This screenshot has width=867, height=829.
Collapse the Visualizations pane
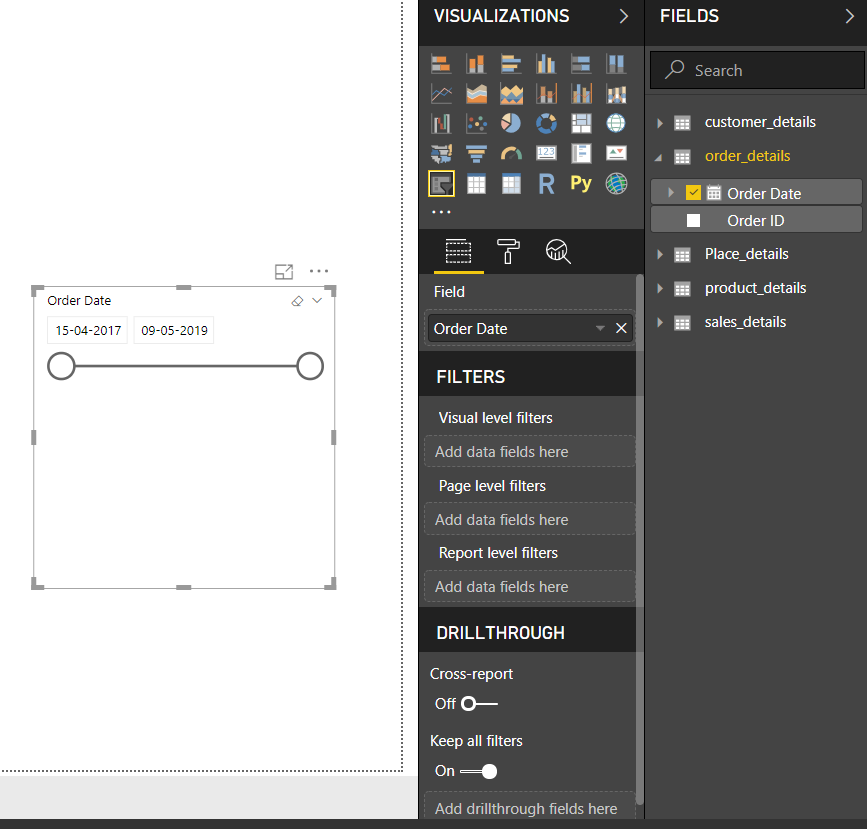[624, 16]
